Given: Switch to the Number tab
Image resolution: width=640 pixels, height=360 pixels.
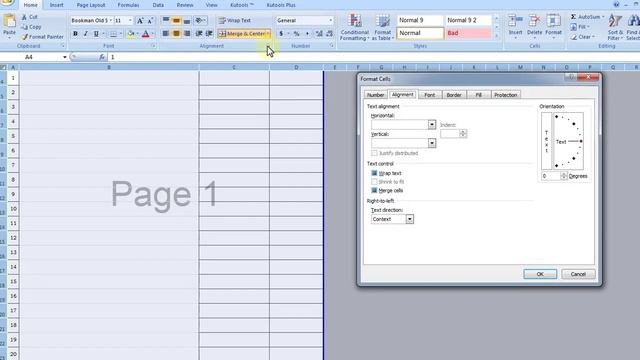Looking at the screenshot, I should [375, 95].
